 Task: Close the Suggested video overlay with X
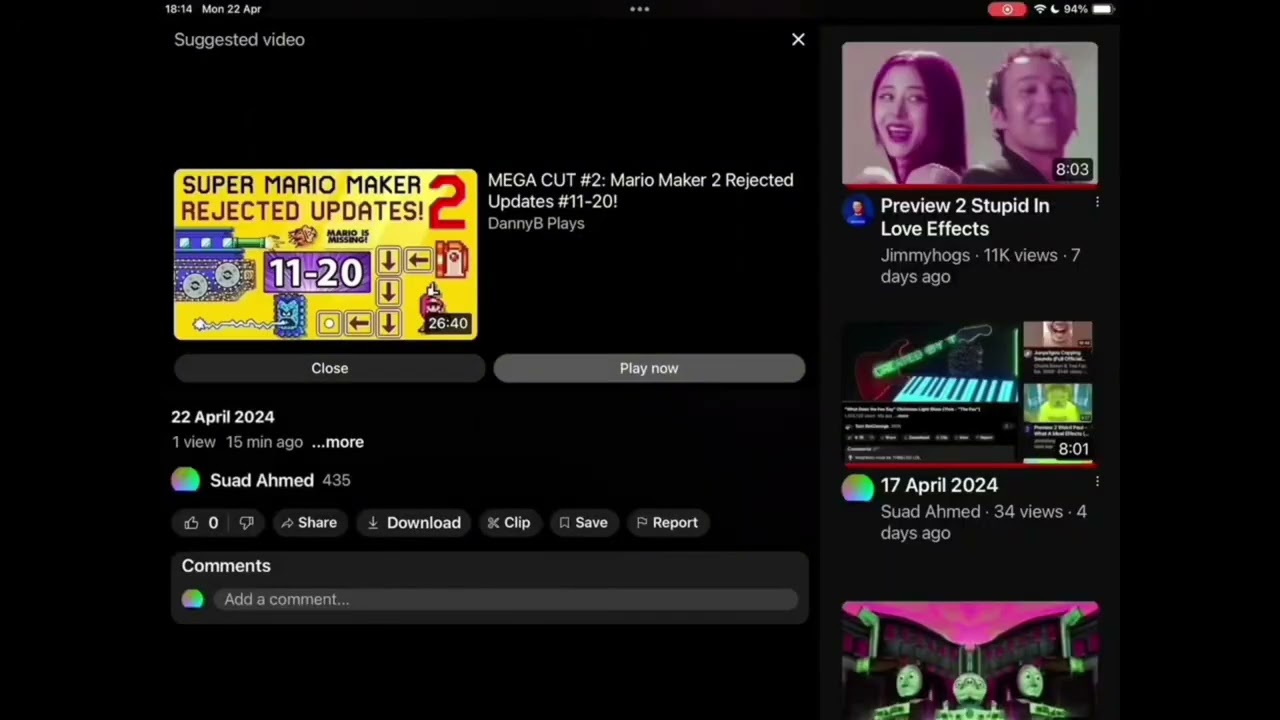point(798,40)
